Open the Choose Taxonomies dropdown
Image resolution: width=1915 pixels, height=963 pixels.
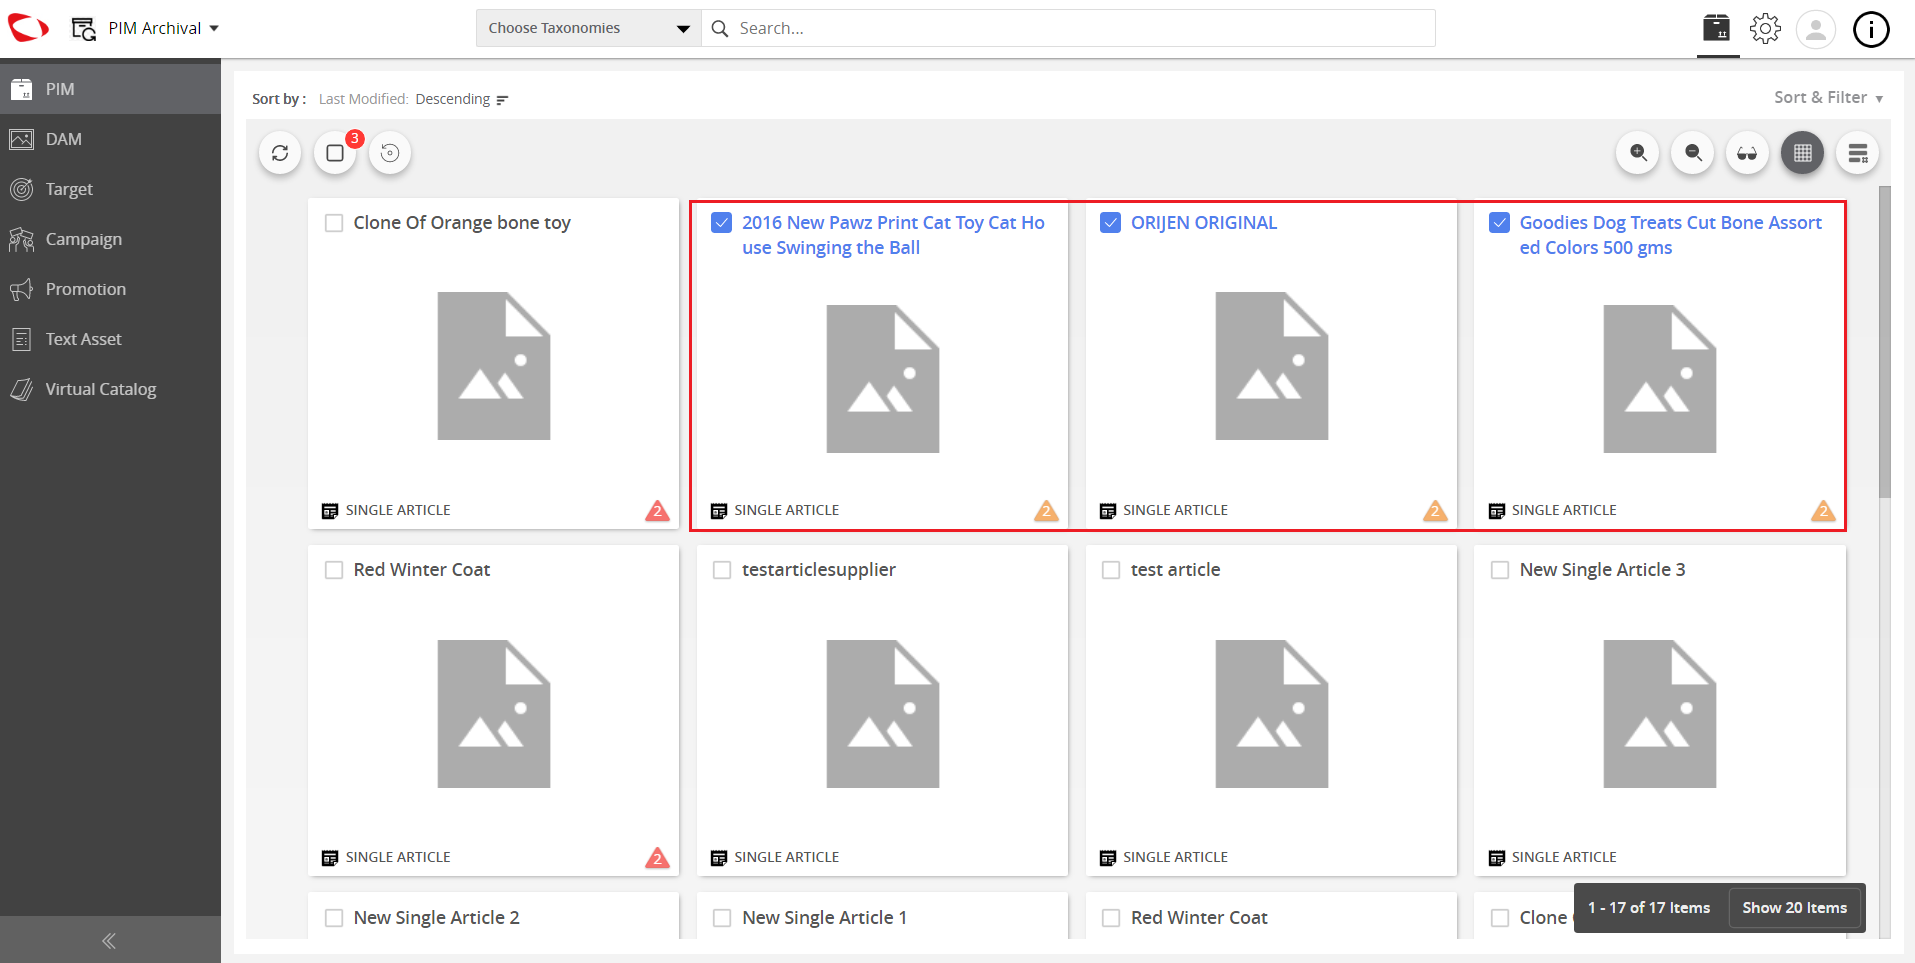point(588,28)
